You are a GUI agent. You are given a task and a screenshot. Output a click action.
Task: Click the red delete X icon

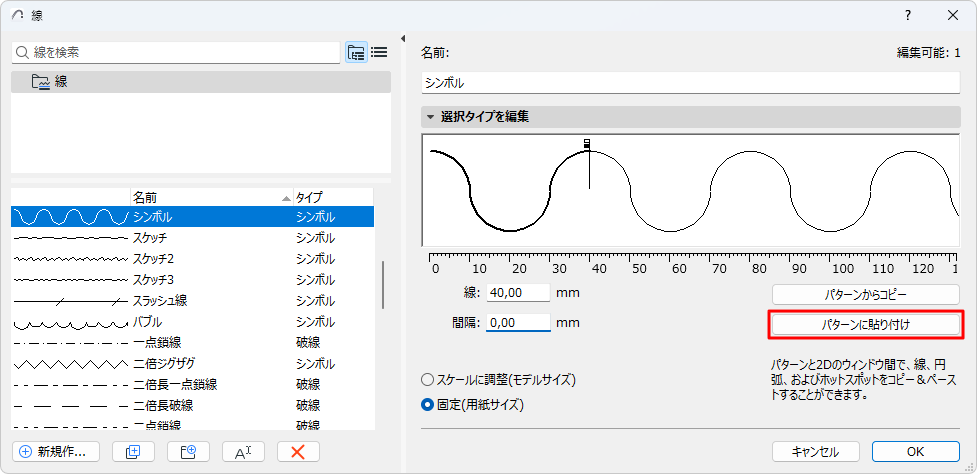298,452
